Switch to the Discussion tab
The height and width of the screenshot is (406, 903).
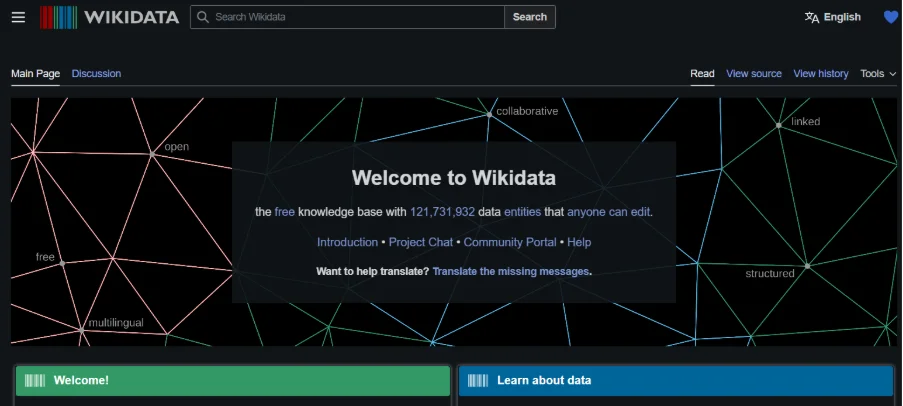click(96, 74)
